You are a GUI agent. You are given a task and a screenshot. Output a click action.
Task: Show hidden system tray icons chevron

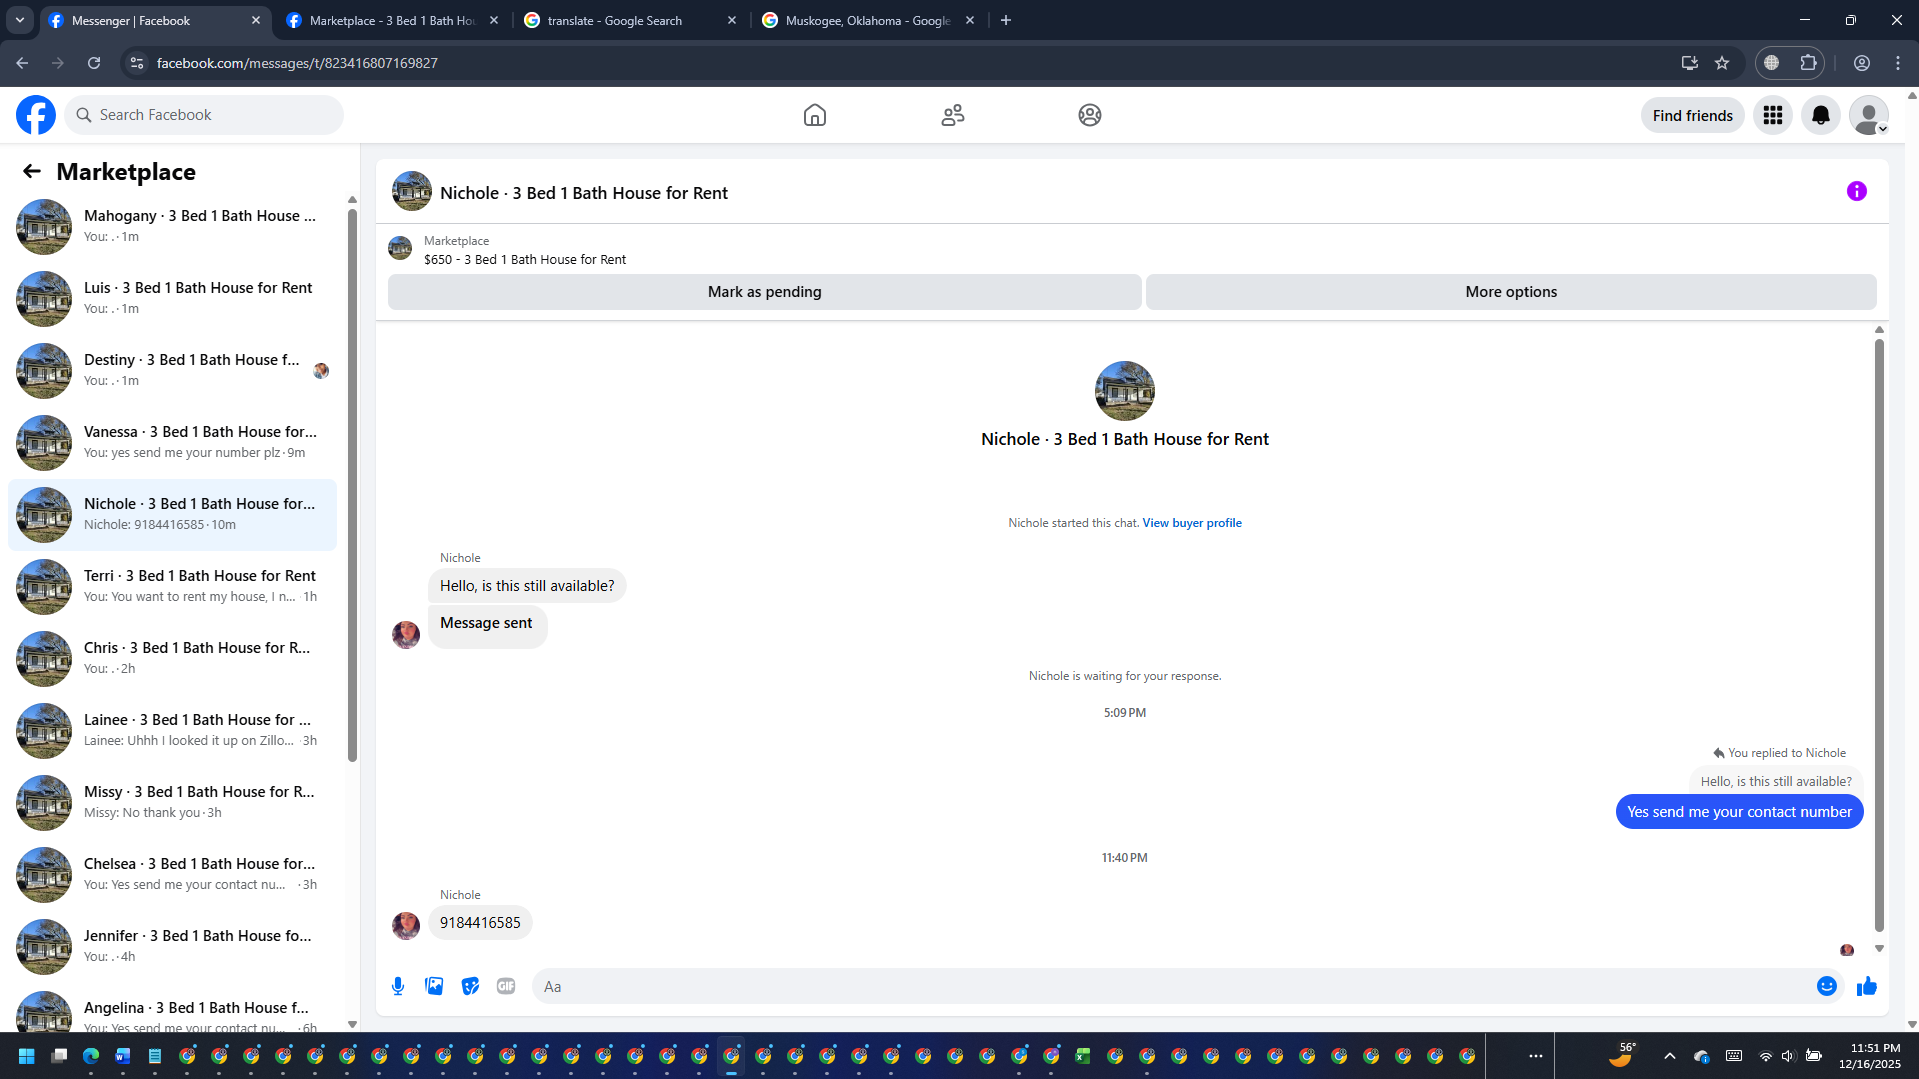coord(1670,1056)
